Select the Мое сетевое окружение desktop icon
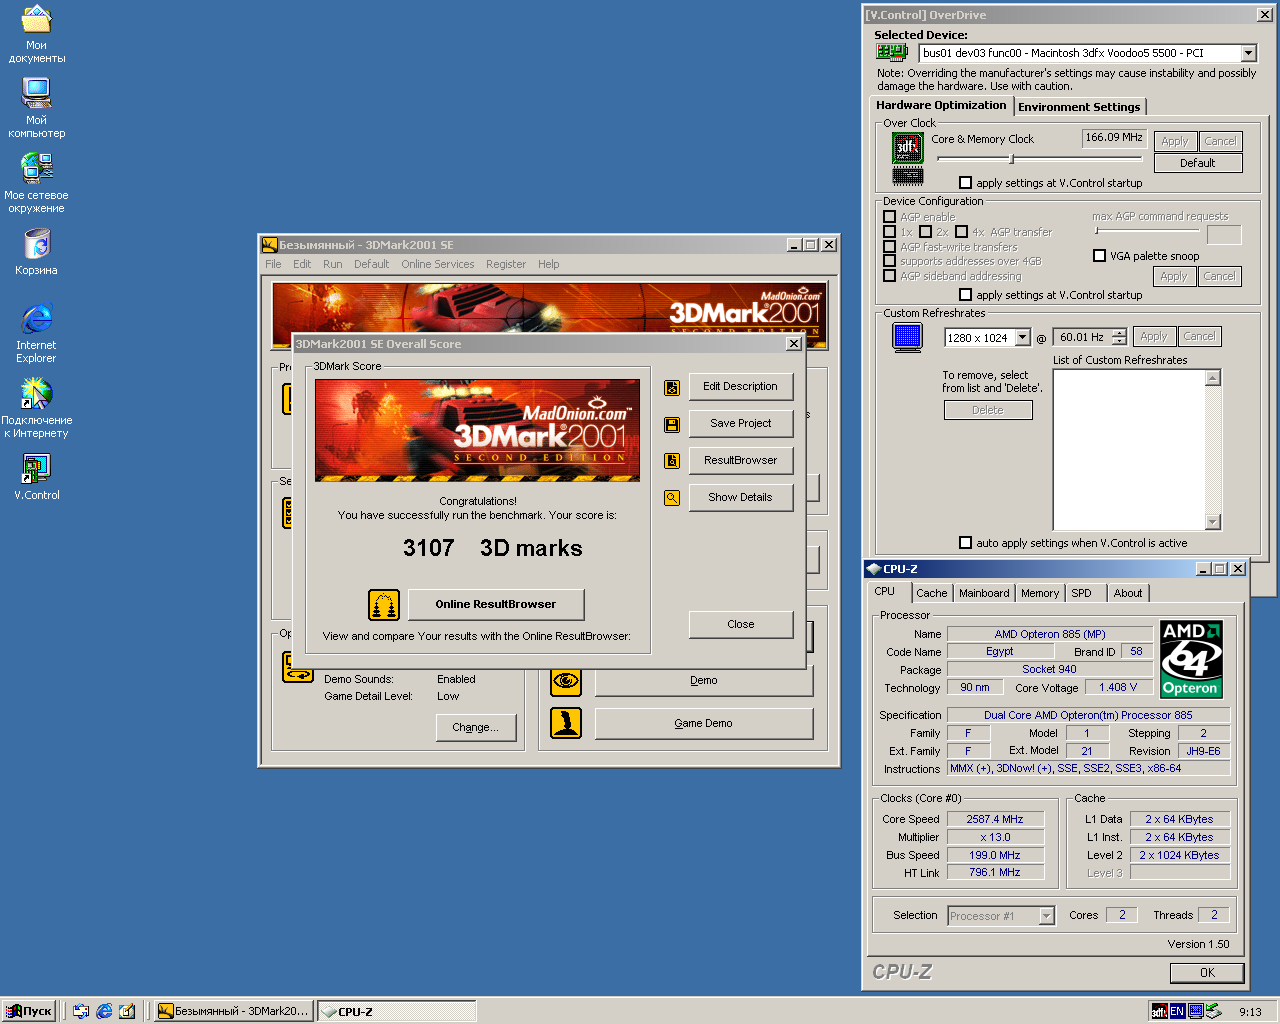The width and height of the screenshot is (1280, 1024). [36, 169]
